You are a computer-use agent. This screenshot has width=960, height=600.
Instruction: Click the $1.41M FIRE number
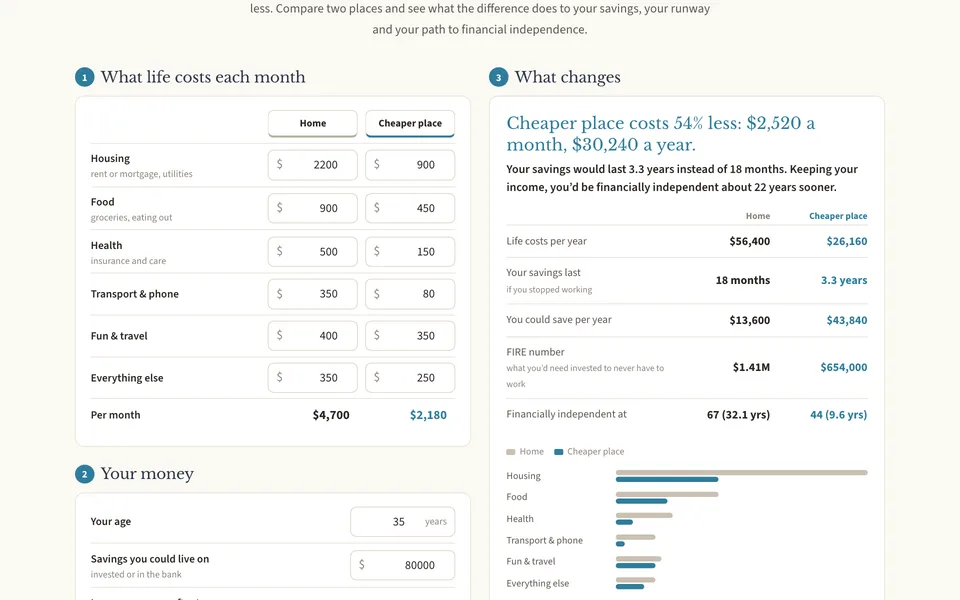[751, 367]
